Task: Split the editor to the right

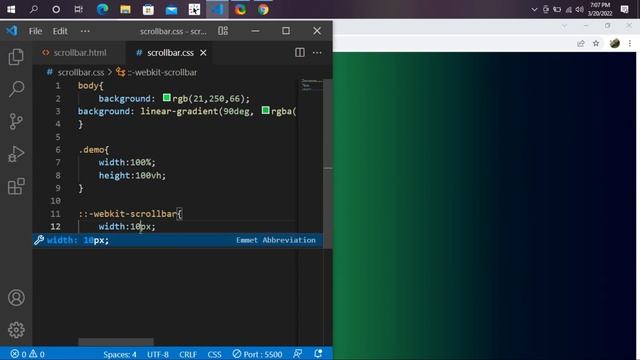Action: coord(300,52)
